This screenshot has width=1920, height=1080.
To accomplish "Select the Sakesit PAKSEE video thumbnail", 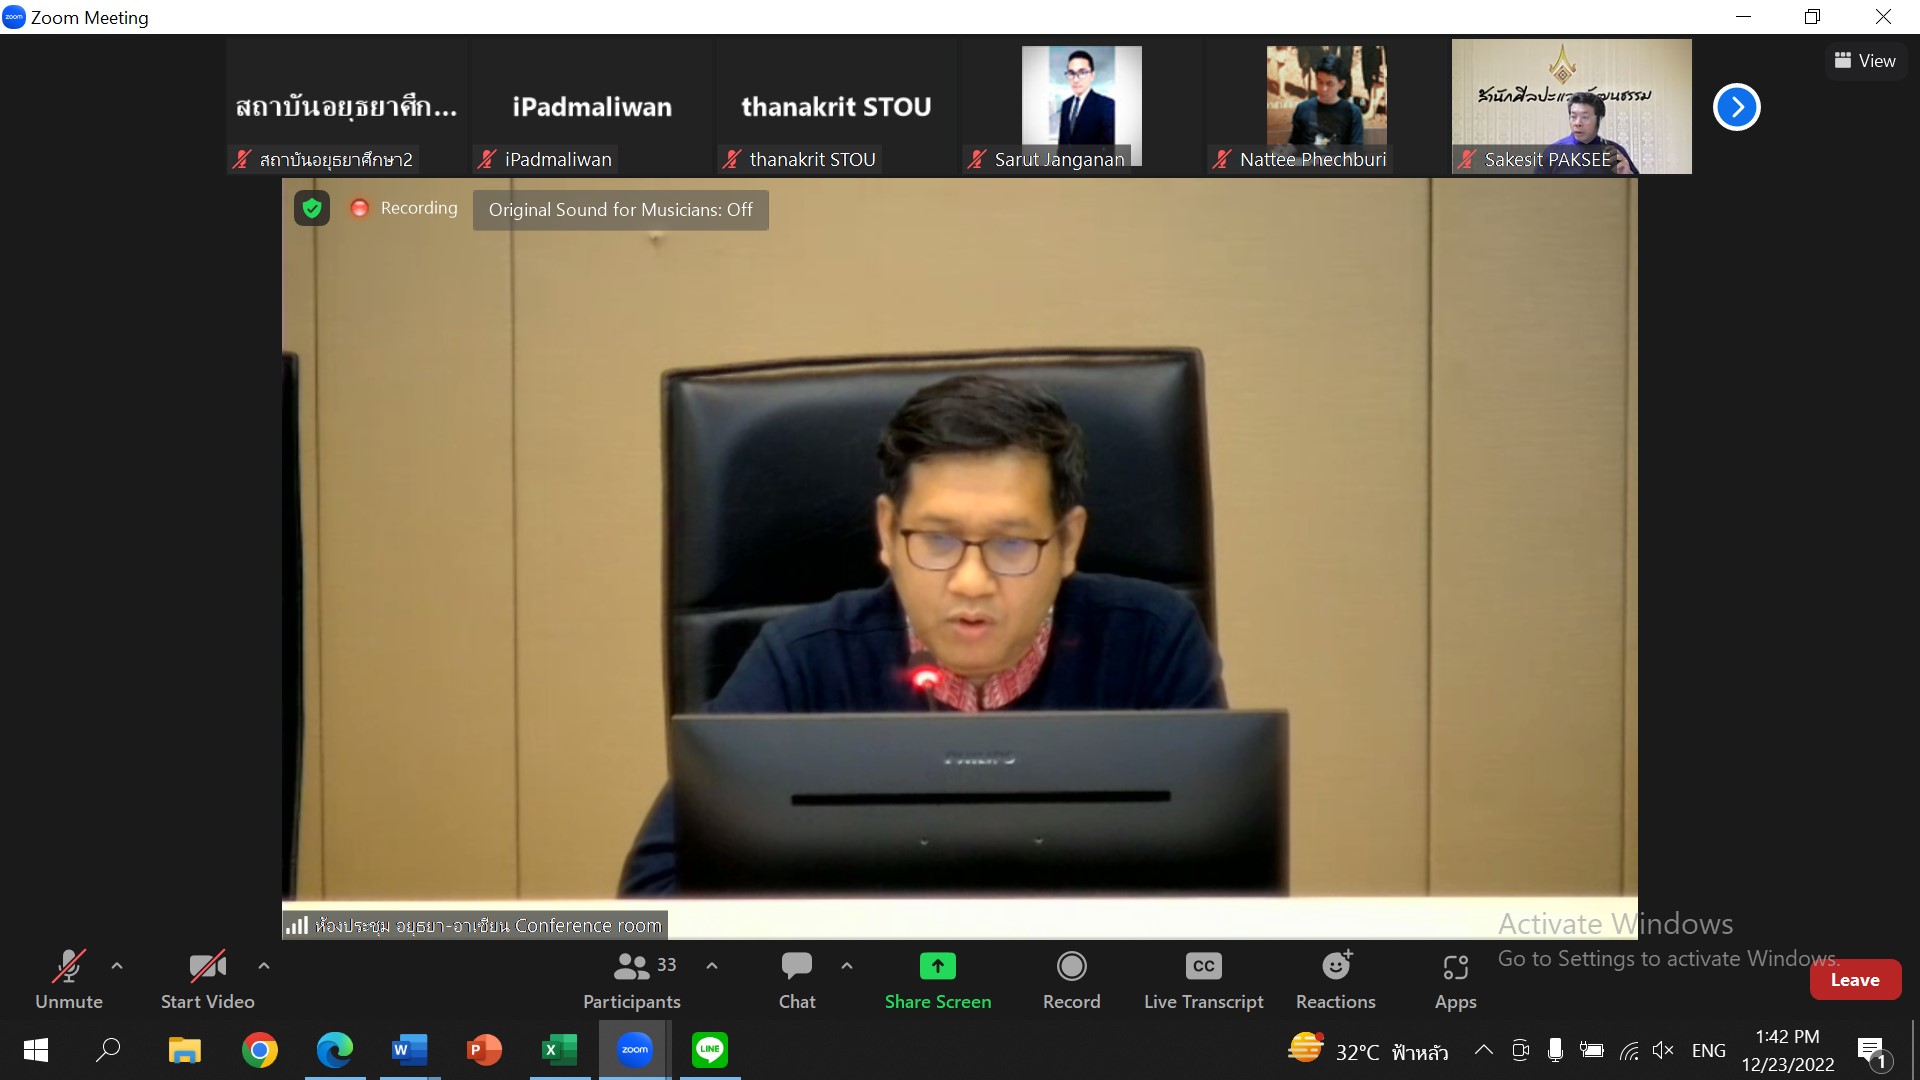I will [1572, 107].
